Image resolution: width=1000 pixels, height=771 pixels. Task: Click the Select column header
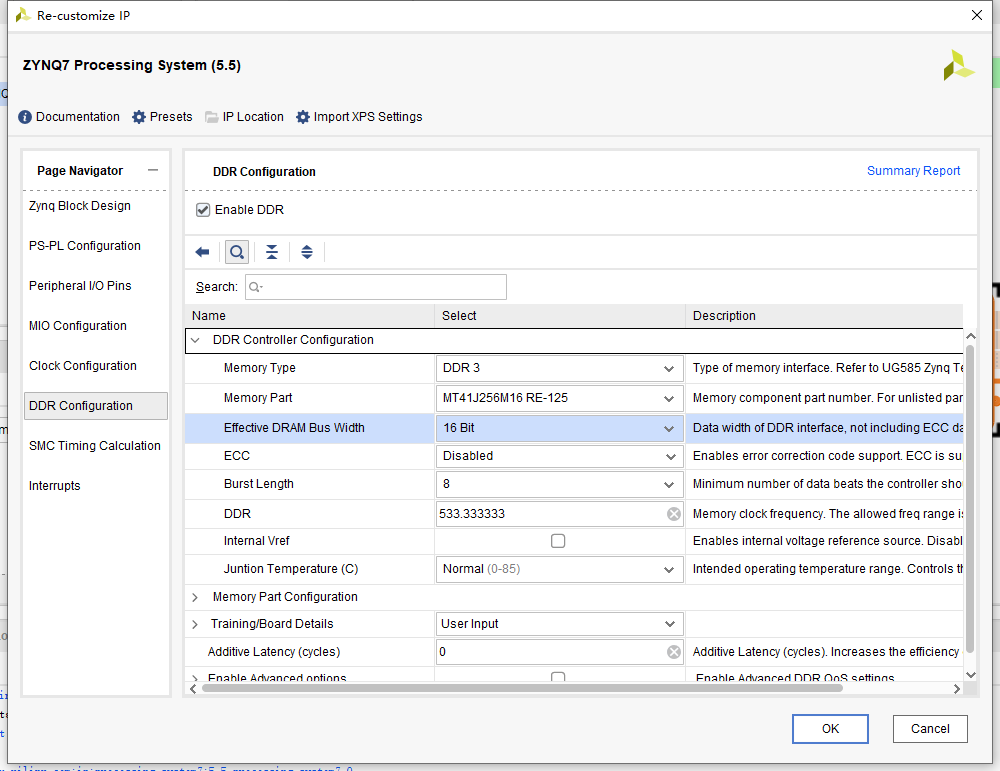tap(560, 316)
